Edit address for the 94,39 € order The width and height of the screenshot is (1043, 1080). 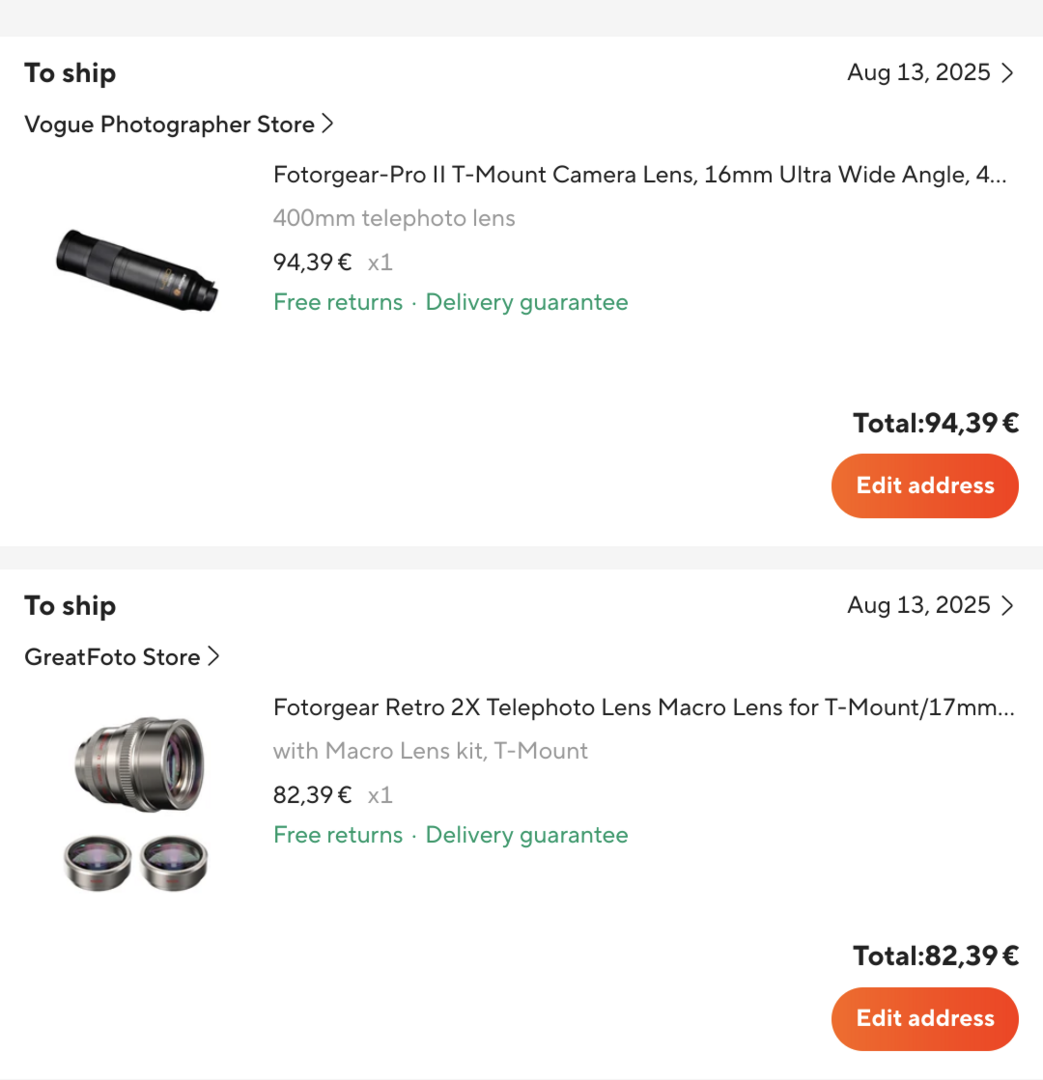(924, 486)
